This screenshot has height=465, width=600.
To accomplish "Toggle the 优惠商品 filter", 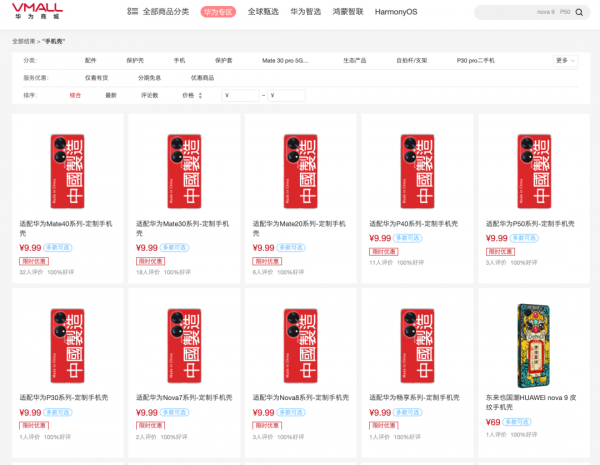I will click(x=202, y=78).
